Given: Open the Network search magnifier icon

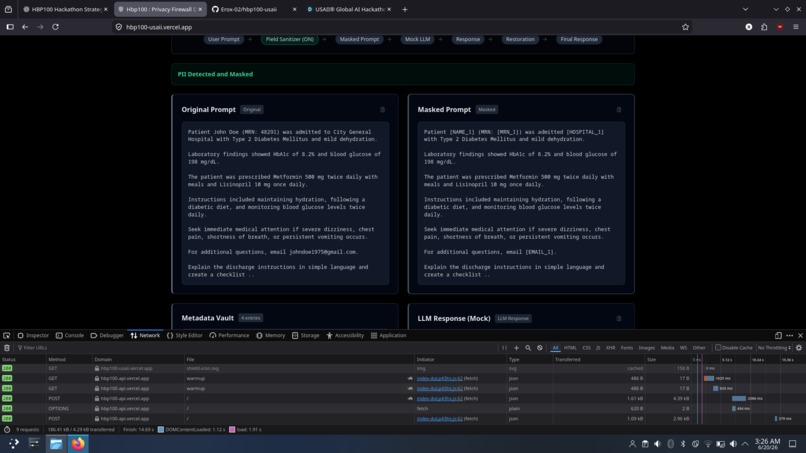Looking at the screenshot, I should point(528,348).
